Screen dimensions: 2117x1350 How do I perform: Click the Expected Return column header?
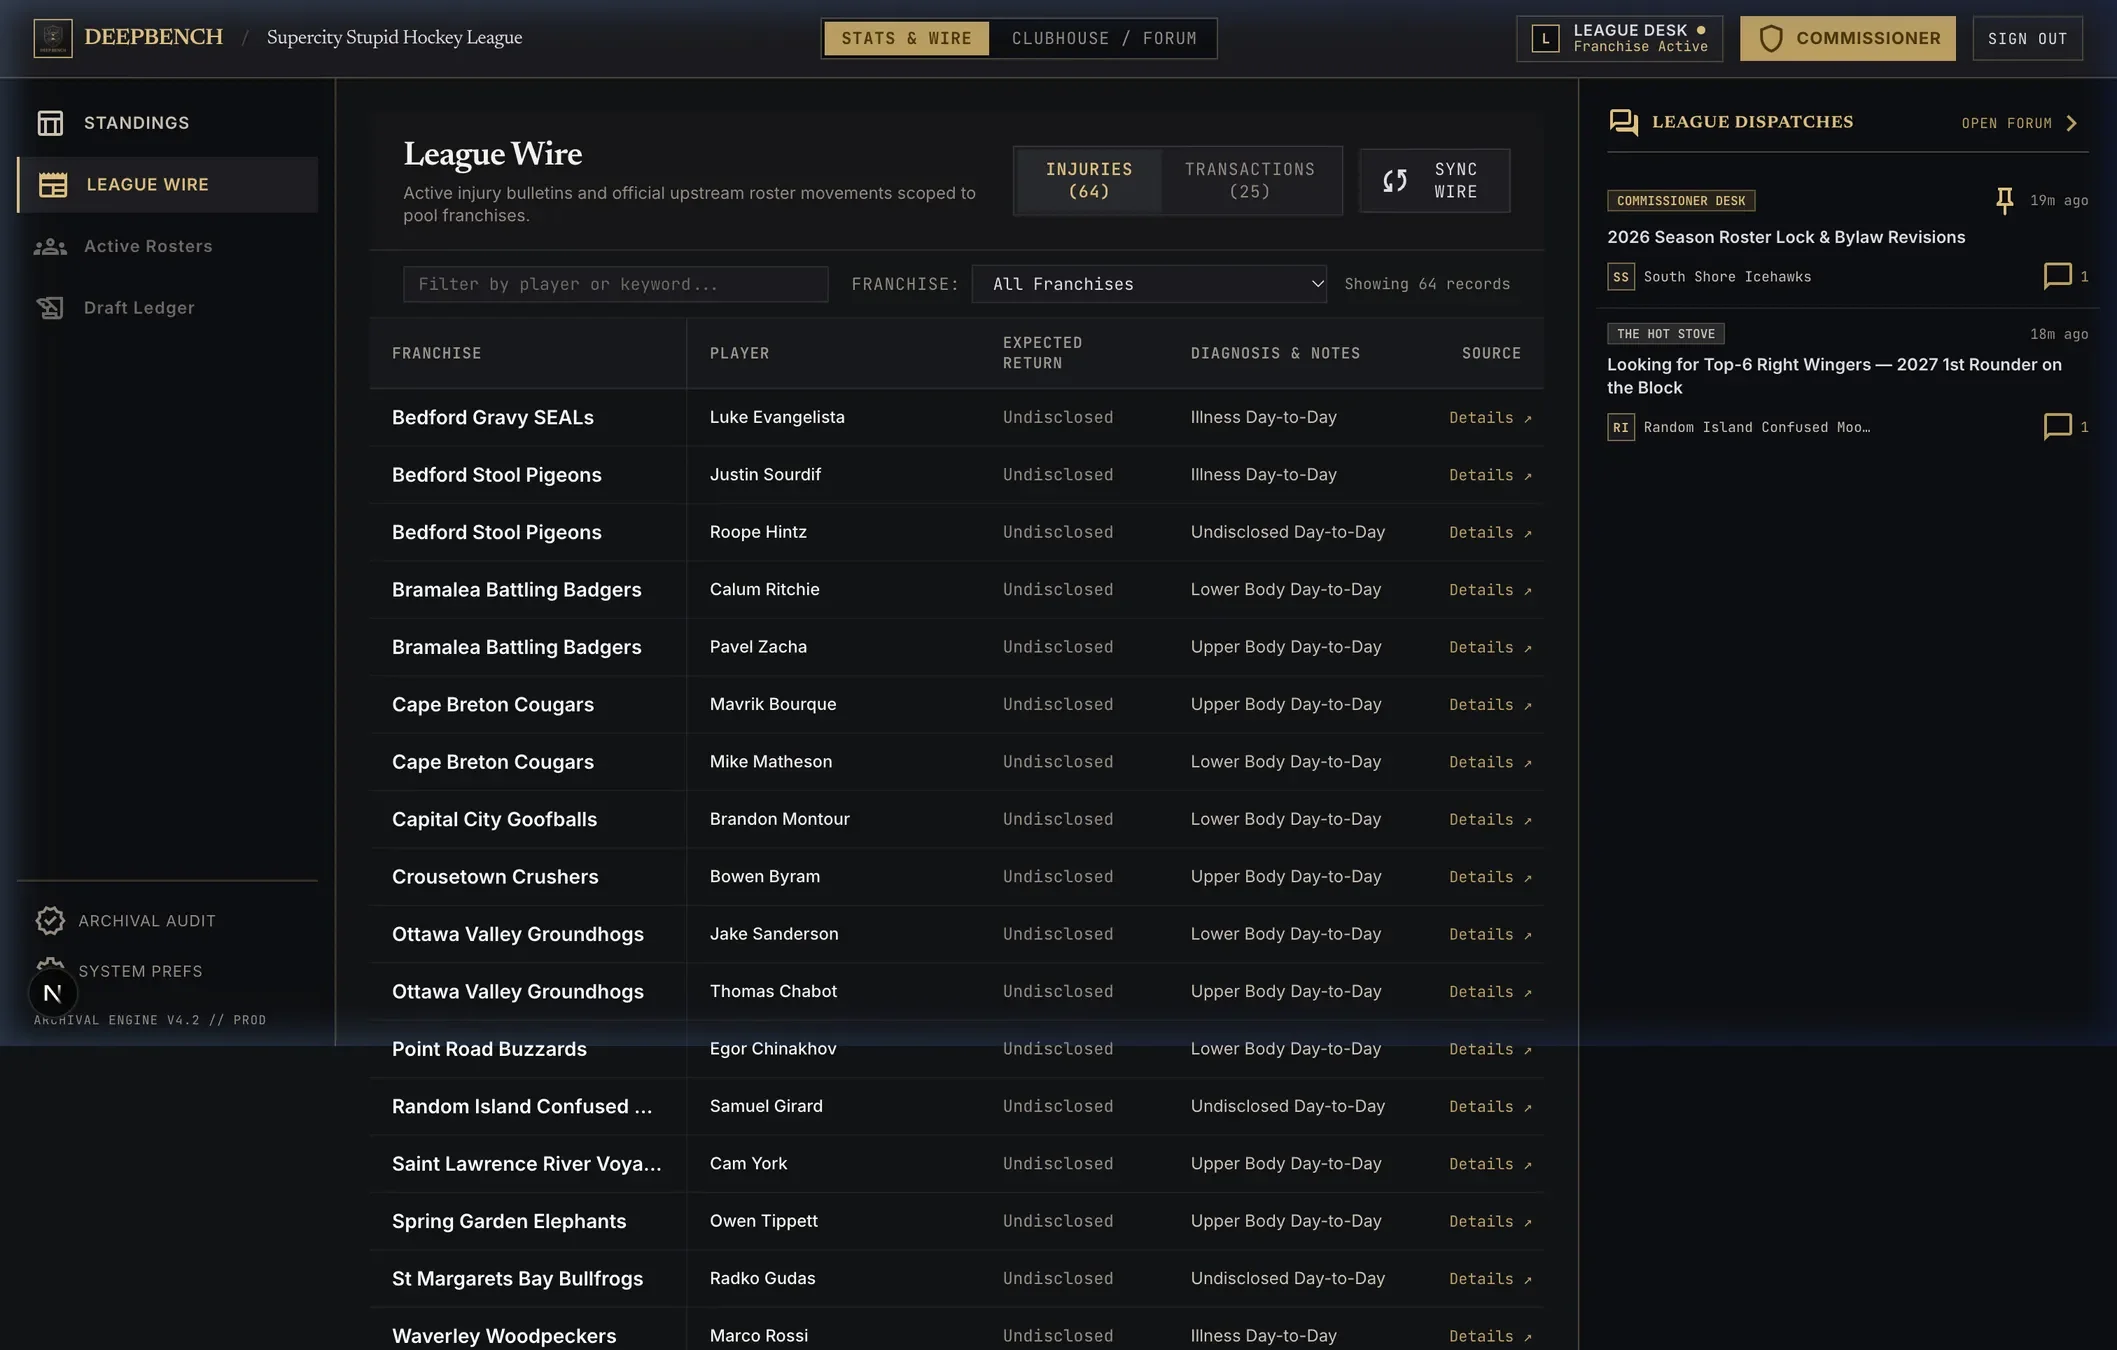[x=1043, y=353]
